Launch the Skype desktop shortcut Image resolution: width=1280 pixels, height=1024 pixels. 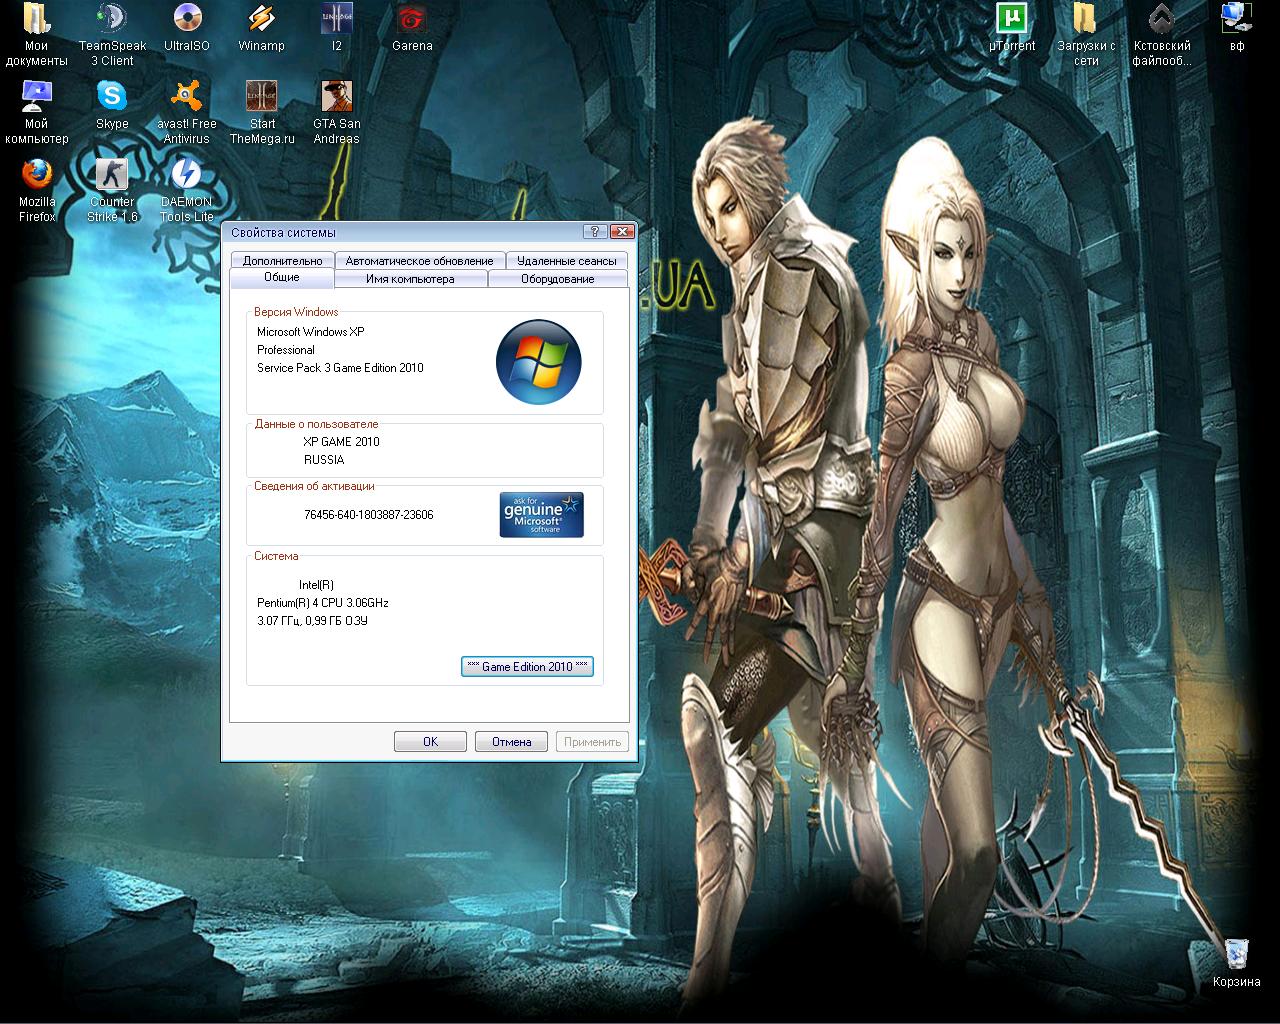tap(112, 105)
